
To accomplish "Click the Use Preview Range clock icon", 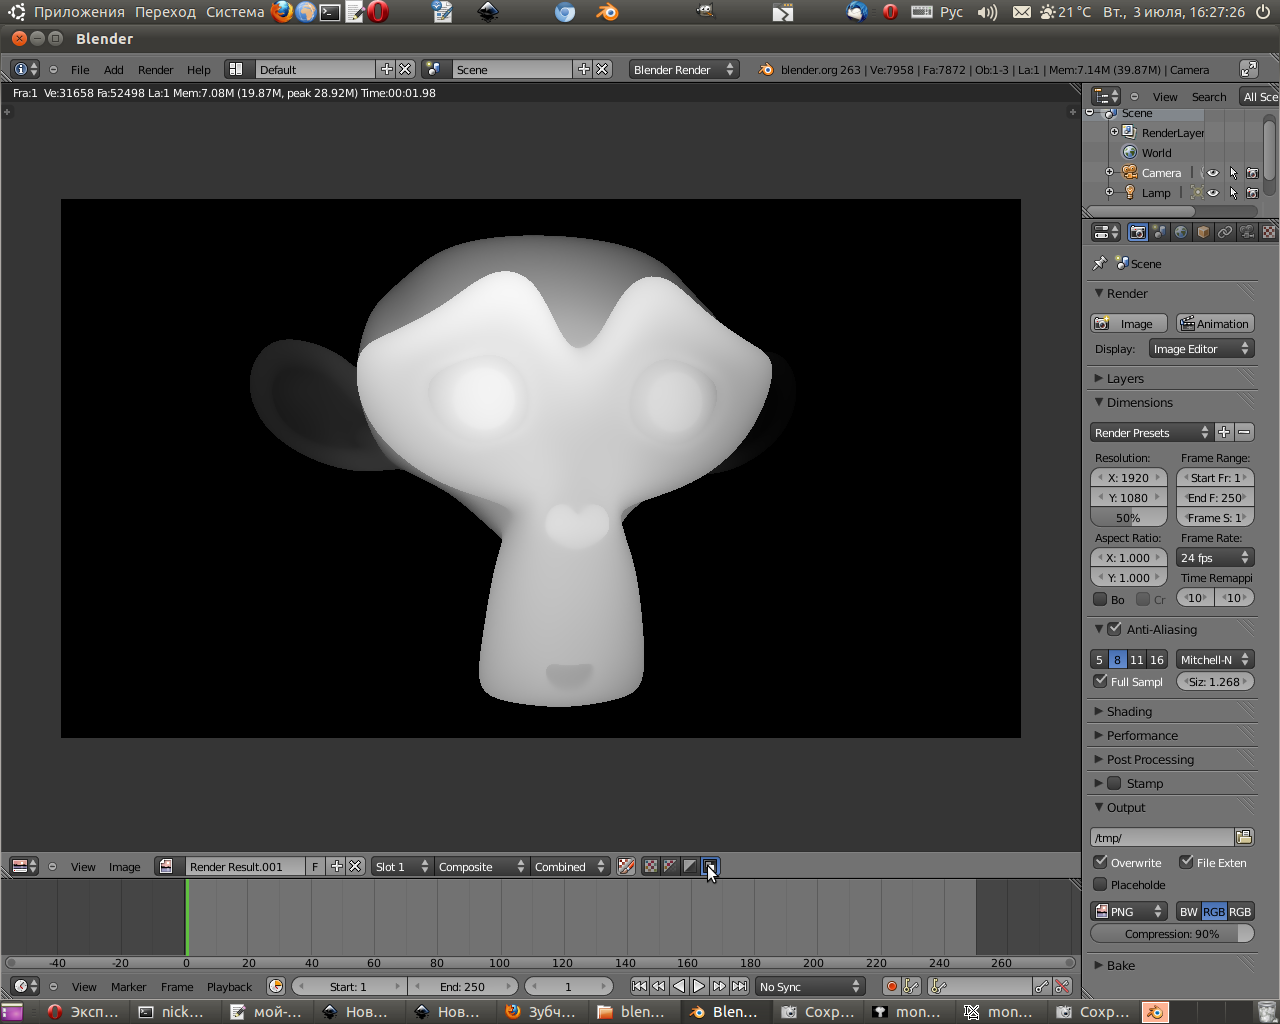I will click(276, 986).
